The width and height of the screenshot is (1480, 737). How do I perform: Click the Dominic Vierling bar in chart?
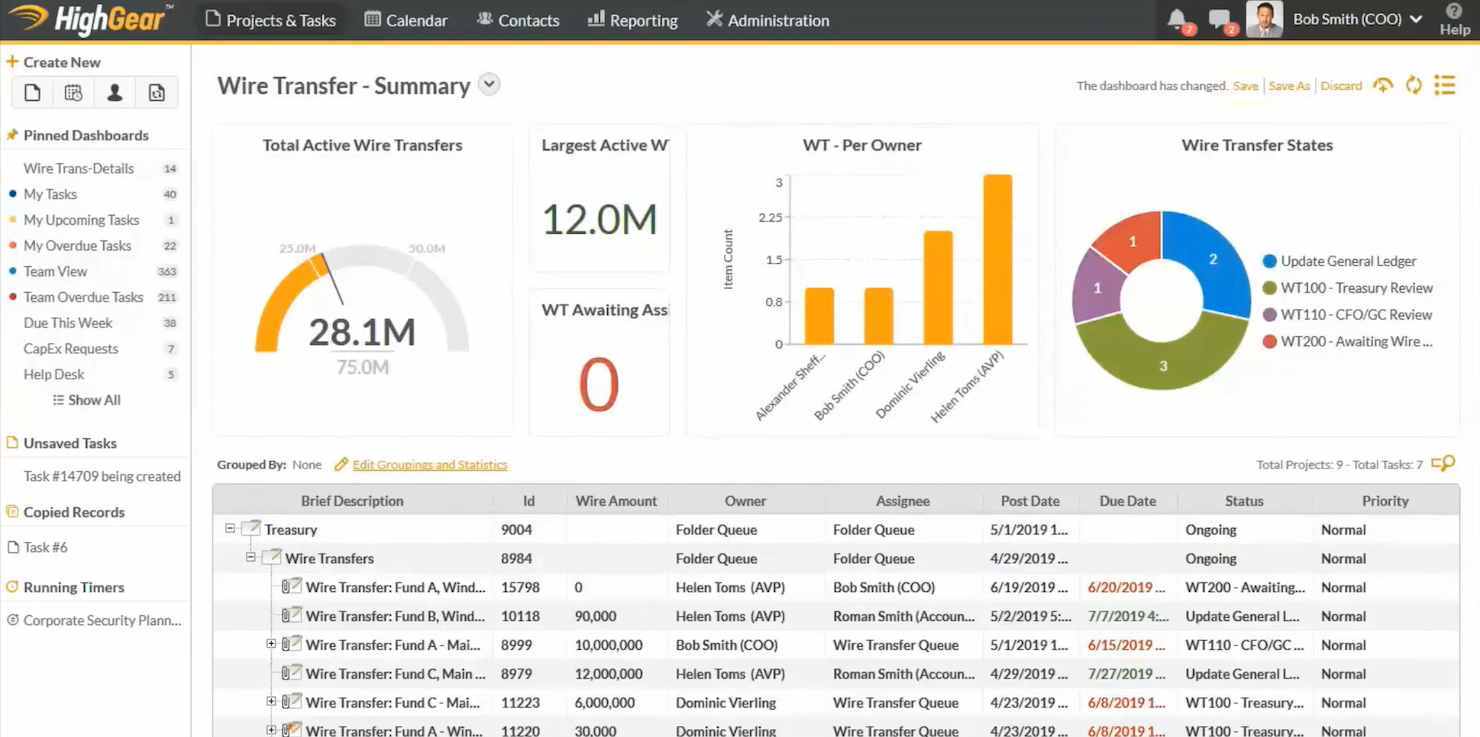pyautogui.click(x=938, y=288)
